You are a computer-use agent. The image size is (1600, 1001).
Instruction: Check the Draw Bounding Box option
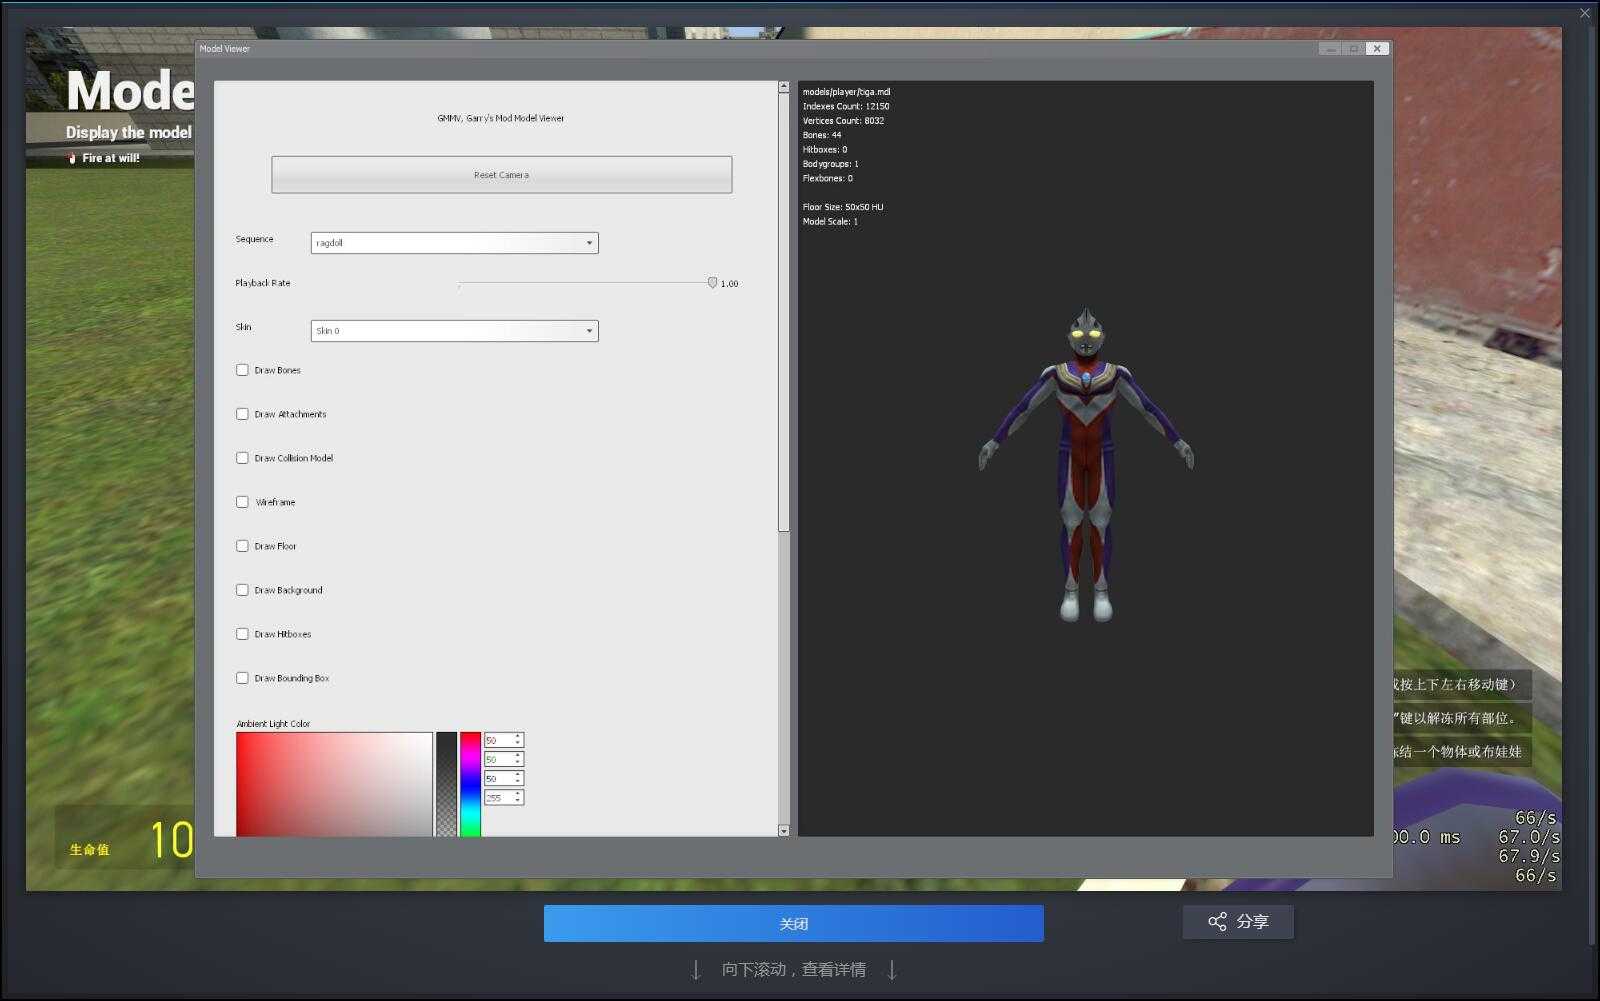[242, 678]
